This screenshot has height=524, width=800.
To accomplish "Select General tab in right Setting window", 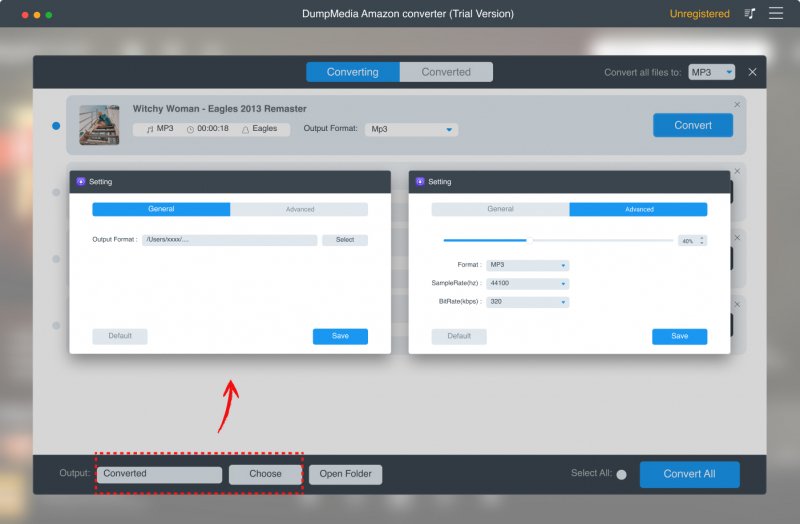I will tap(501, 209).
